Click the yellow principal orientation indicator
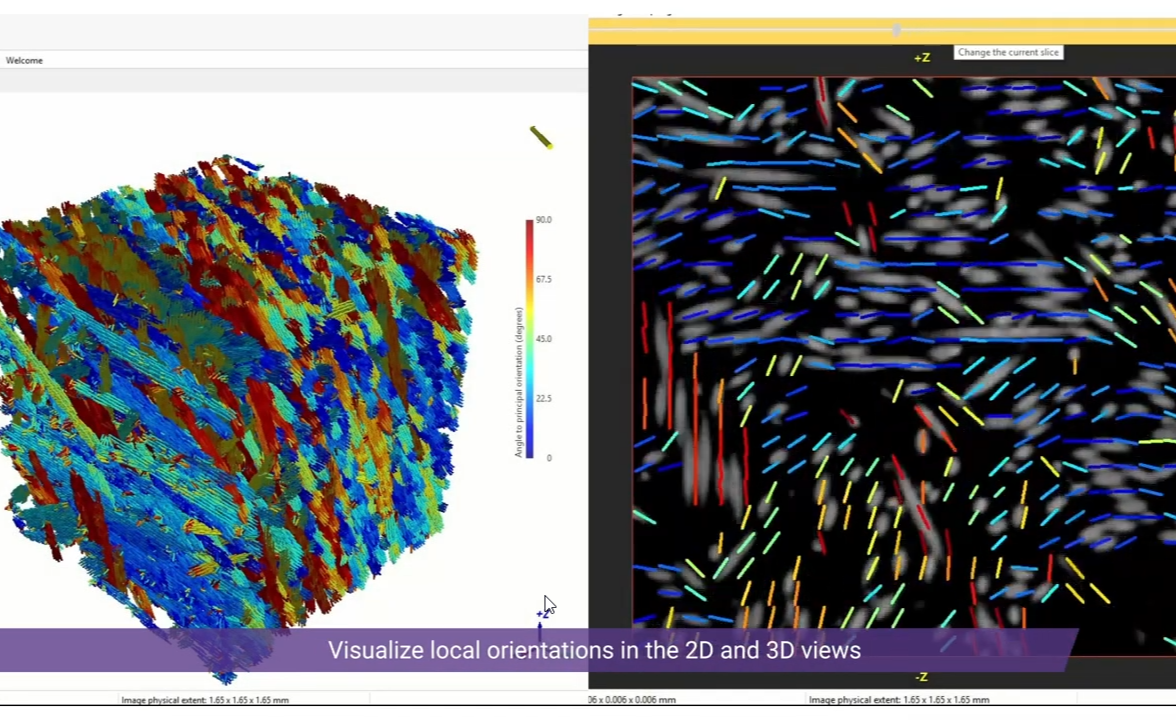The image size is (1176, 720). (x=541, y=137)
